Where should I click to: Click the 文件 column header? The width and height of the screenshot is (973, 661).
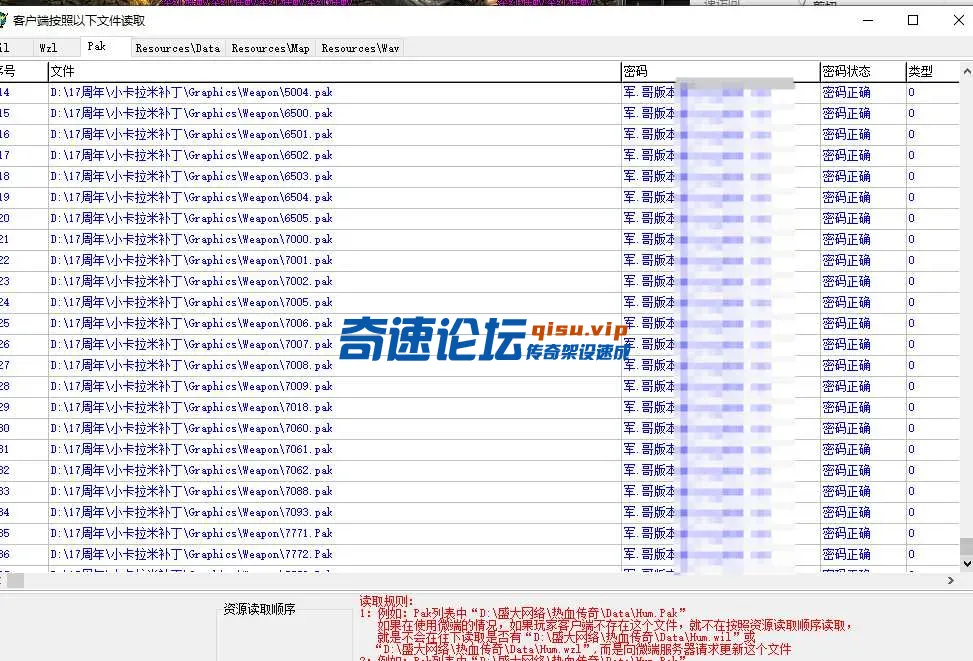pyautogui.click(x=334, y=71)
